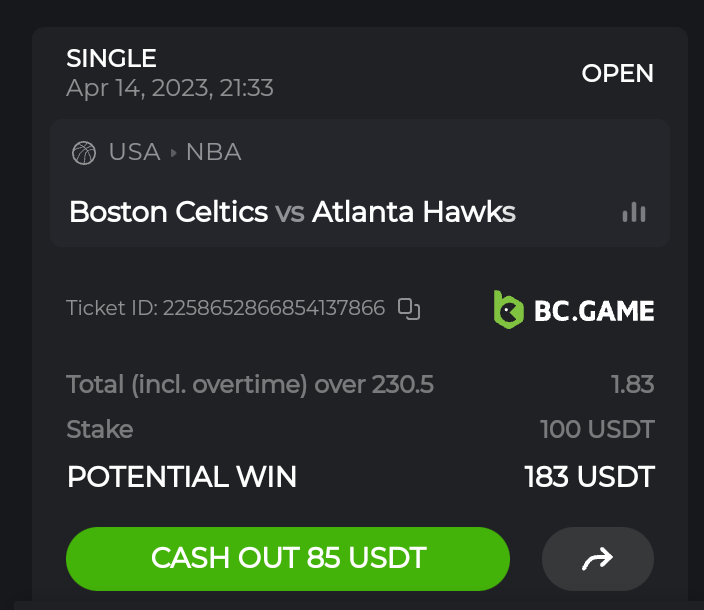704x610 pixels.
Task: Click the 183 USDT potential win amount
Action: [589, 477]
